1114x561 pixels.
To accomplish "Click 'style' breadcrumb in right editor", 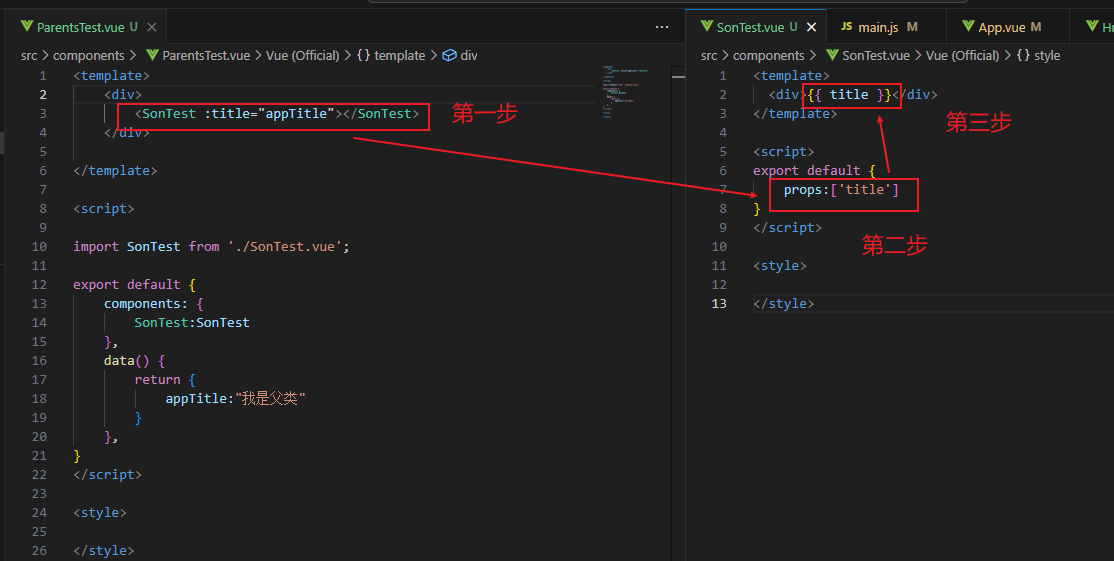I will (x=1047, y=55).
